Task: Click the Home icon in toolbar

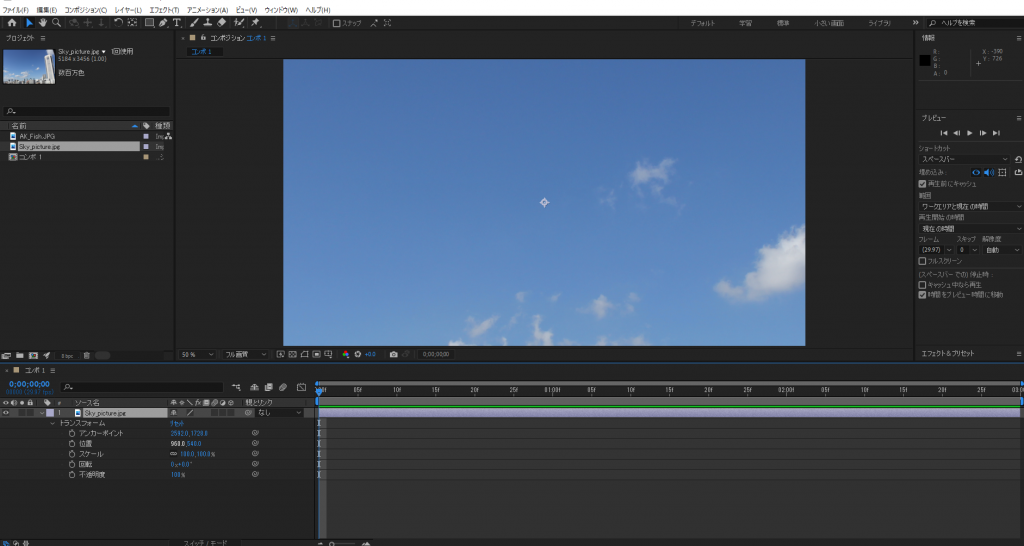Action: [12, 23]
